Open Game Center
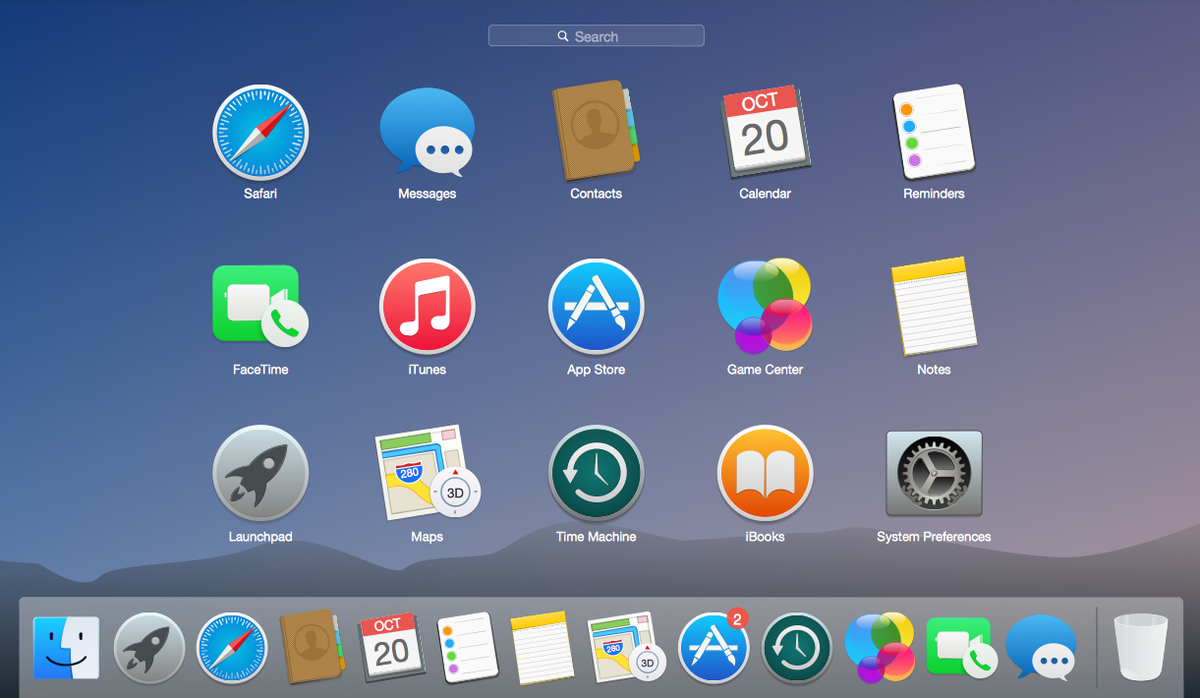1200x698 pixels. tap(765, 307)
